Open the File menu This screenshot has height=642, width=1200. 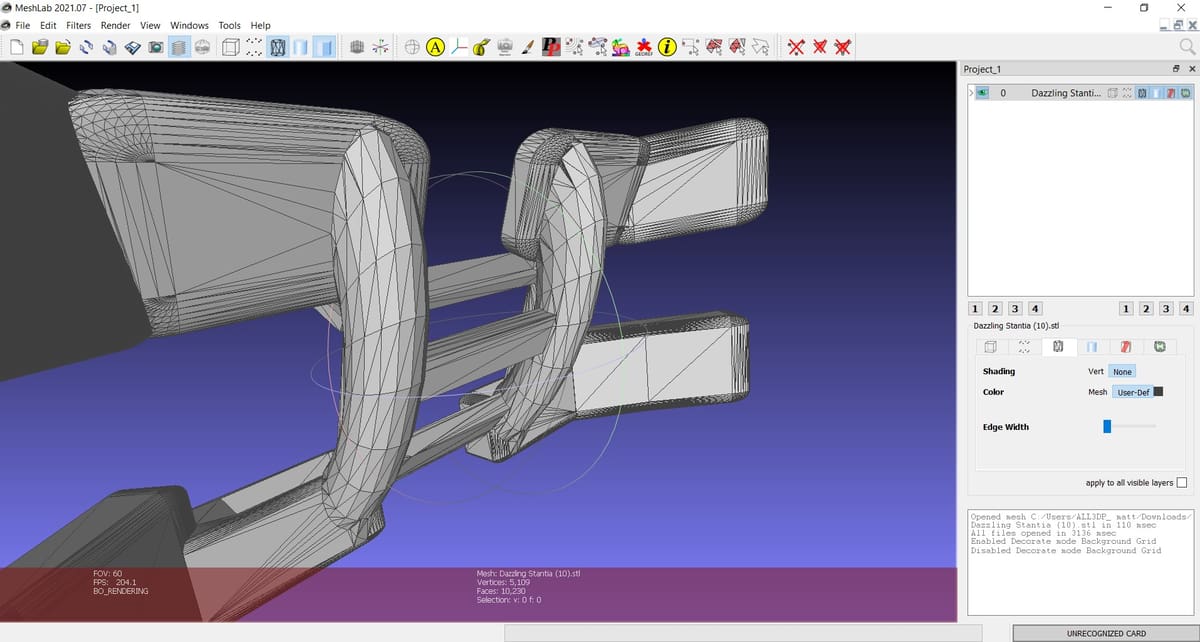23,25
